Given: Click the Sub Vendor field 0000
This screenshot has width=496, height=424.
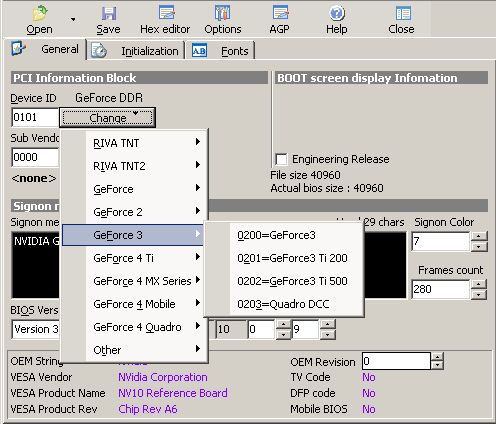Looking at the screenshot, I should (35, 157).
